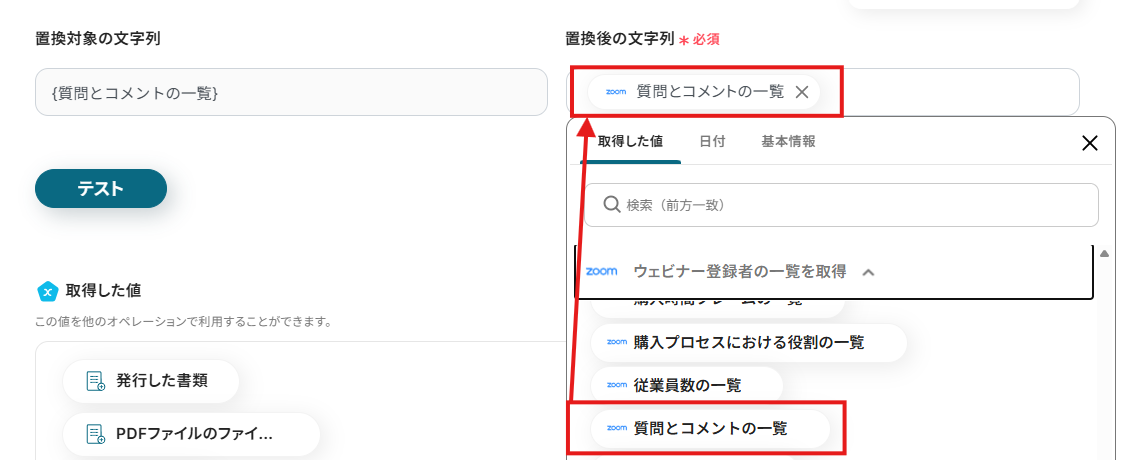This screenshot has width=1148, height=460.
Task: Click the Zoom logo on the 従業員数の一覧 item
Action: click(x=616, y=385)
